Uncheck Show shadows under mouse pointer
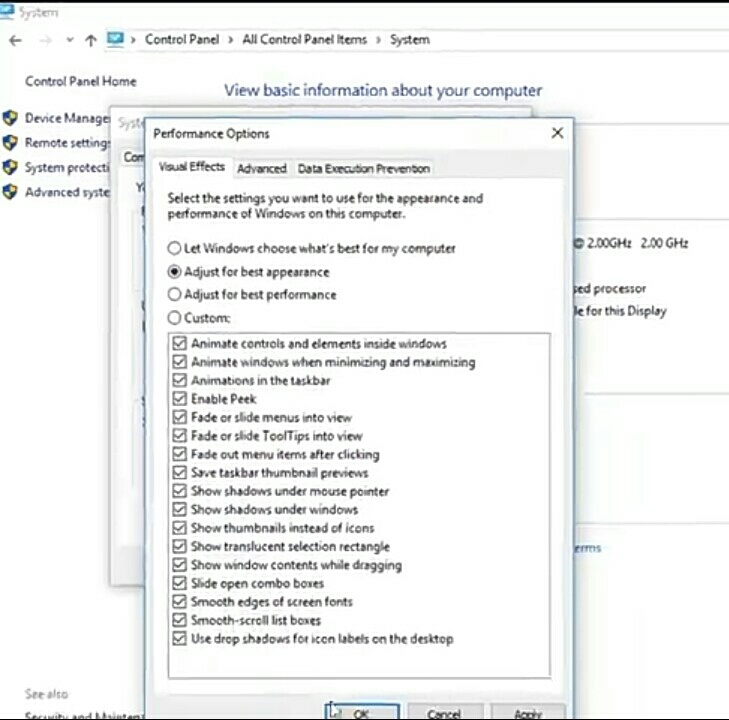 179,491
